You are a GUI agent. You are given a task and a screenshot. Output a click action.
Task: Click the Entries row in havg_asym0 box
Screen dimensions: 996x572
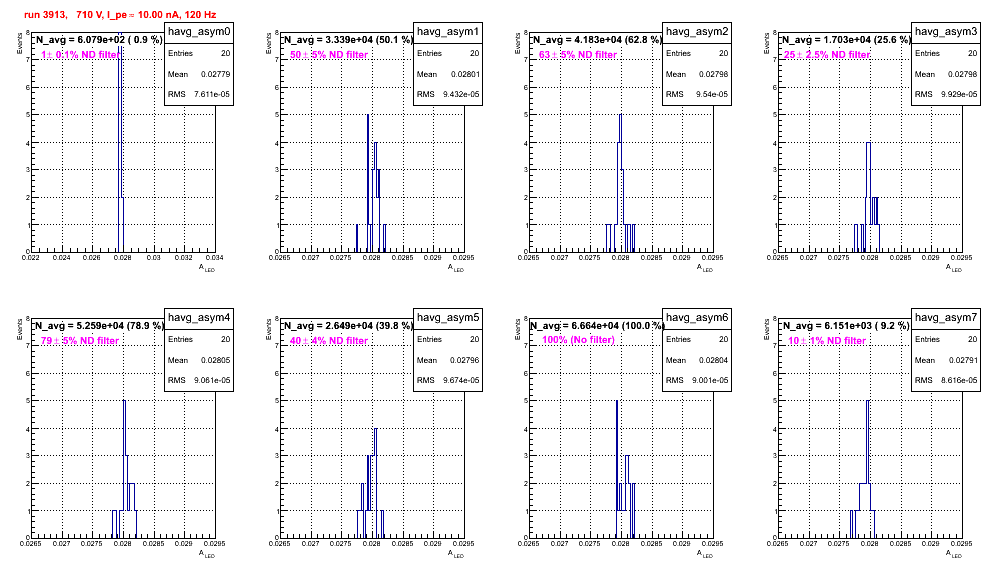(x=199, y=53)
